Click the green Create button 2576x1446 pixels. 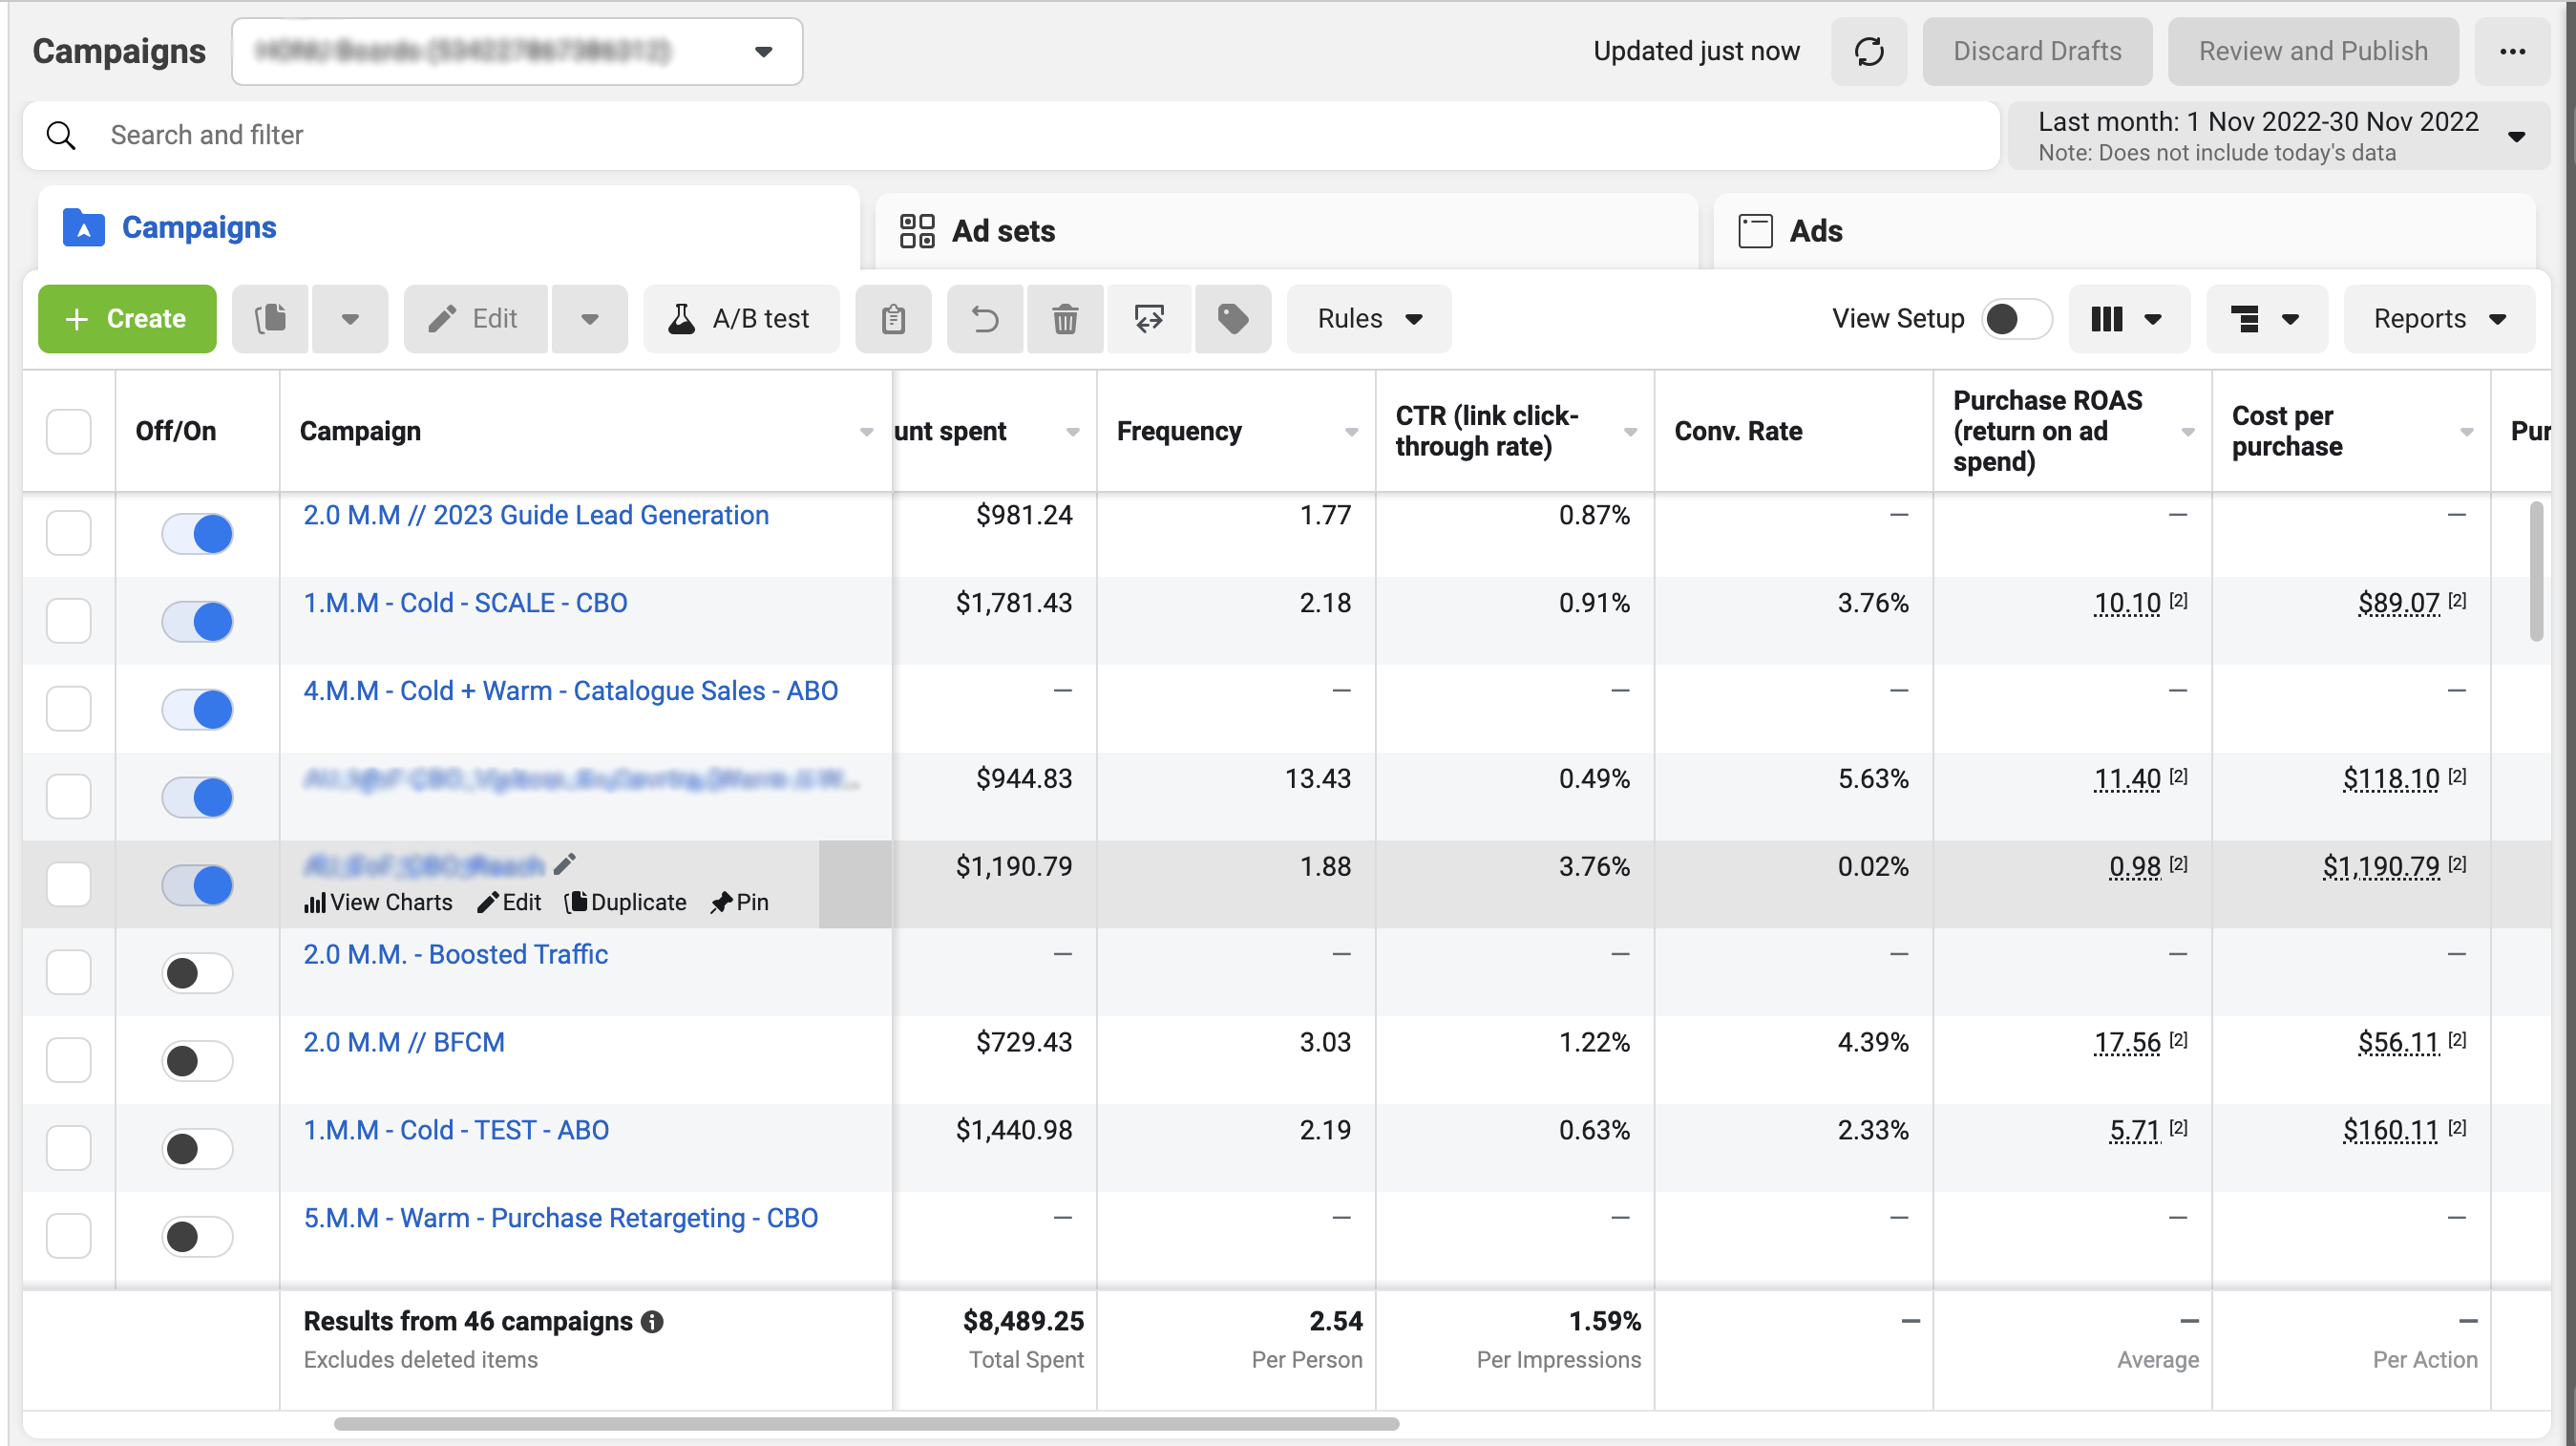(x=127, y=319)
